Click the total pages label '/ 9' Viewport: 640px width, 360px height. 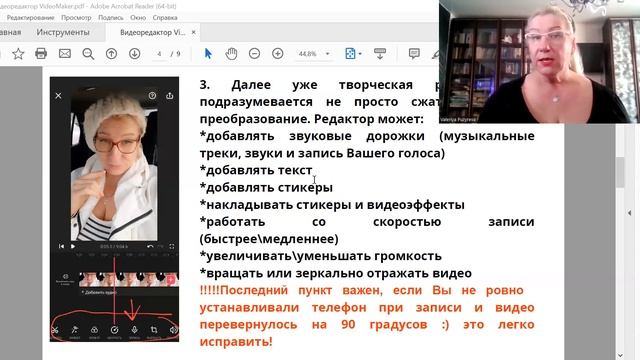(x=176, y=54)
